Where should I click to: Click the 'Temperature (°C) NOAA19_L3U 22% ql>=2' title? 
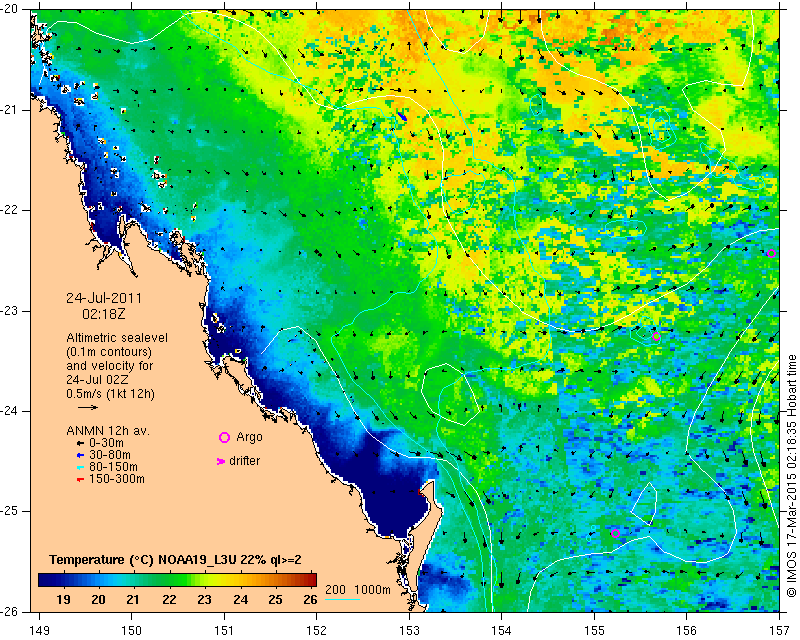coord(176,559)
